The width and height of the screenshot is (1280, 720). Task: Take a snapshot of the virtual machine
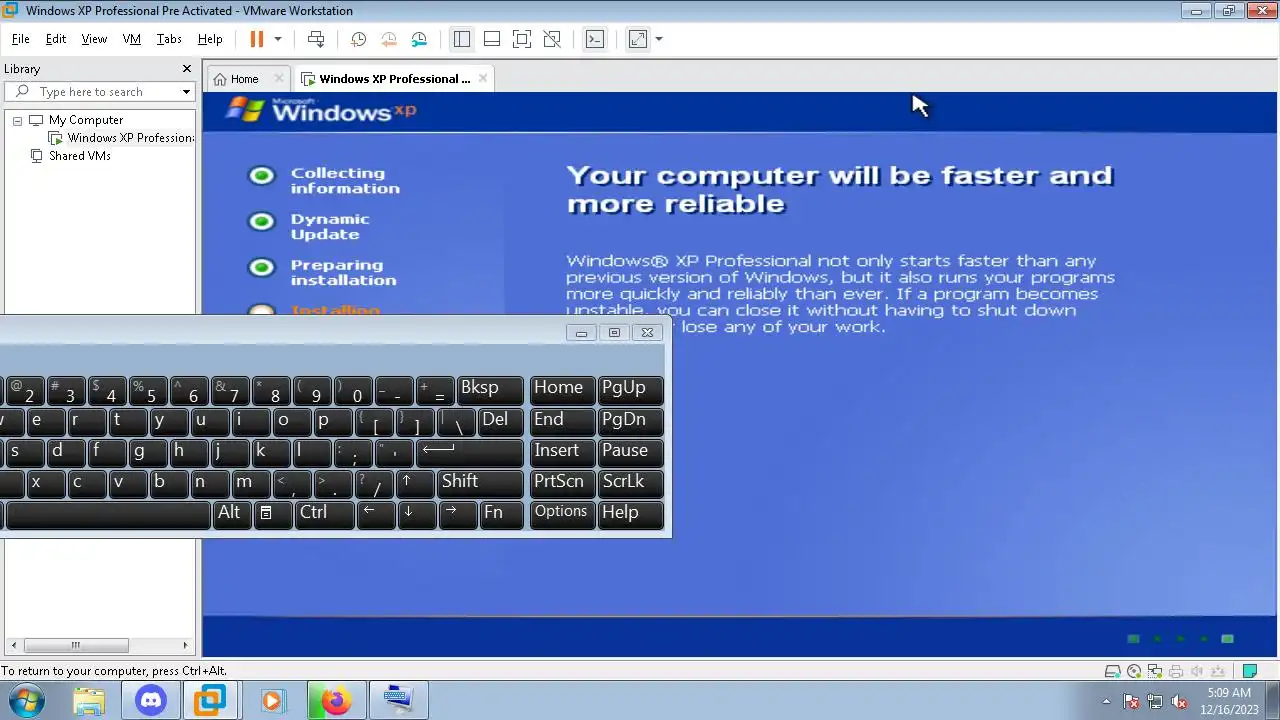(x=358, y=39)
